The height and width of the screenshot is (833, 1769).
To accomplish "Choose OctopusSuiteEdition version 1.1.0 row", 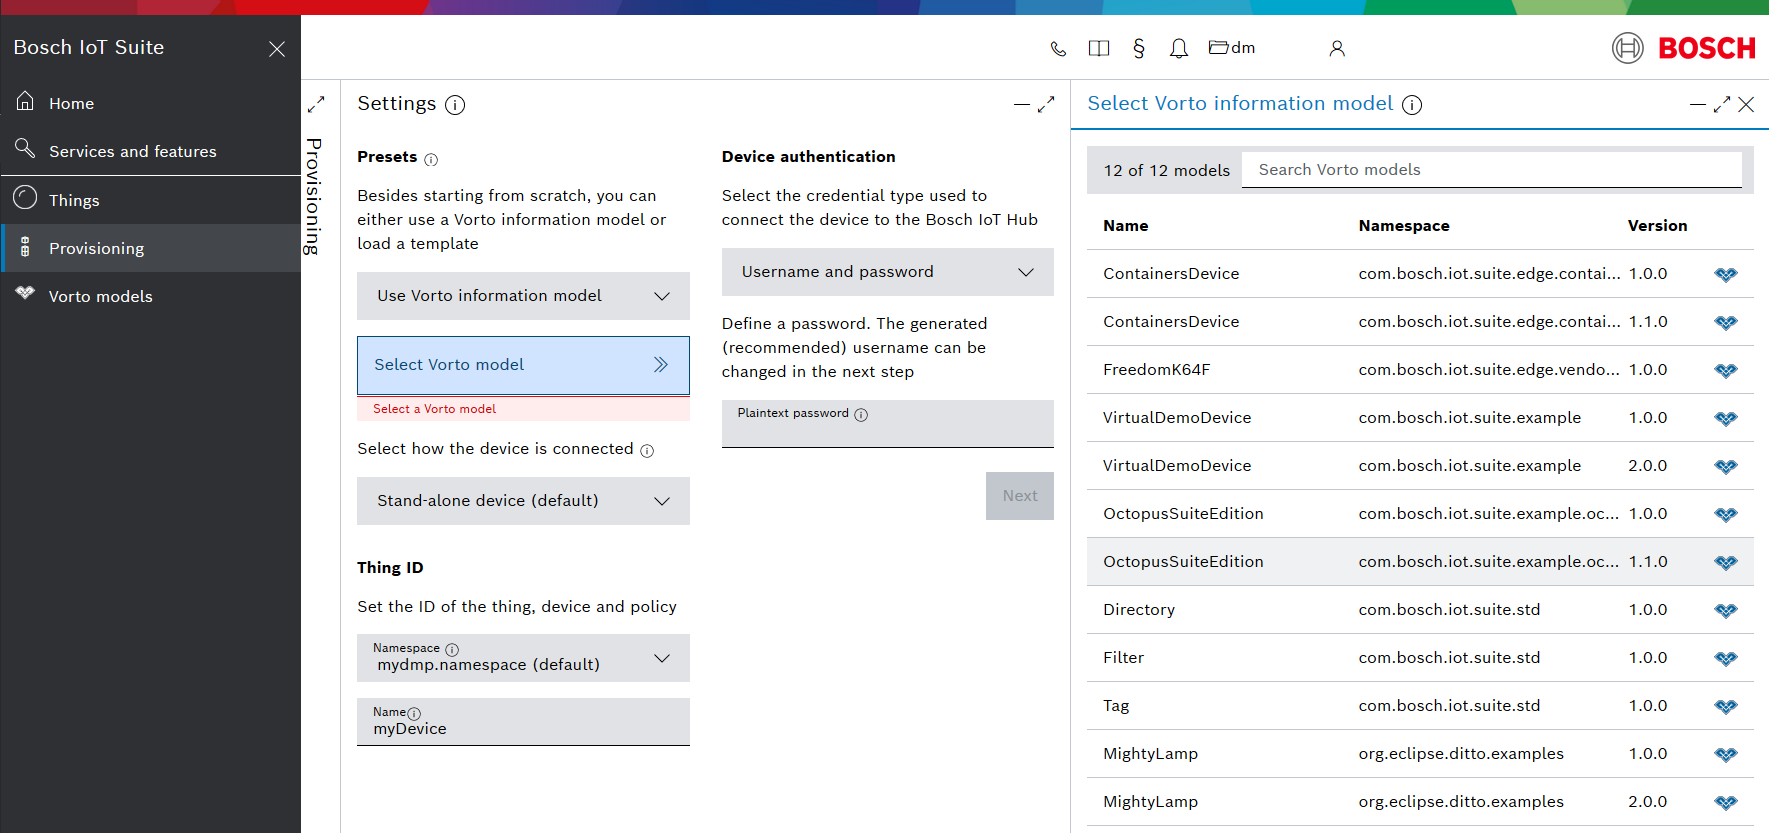I will point(1420,562).
